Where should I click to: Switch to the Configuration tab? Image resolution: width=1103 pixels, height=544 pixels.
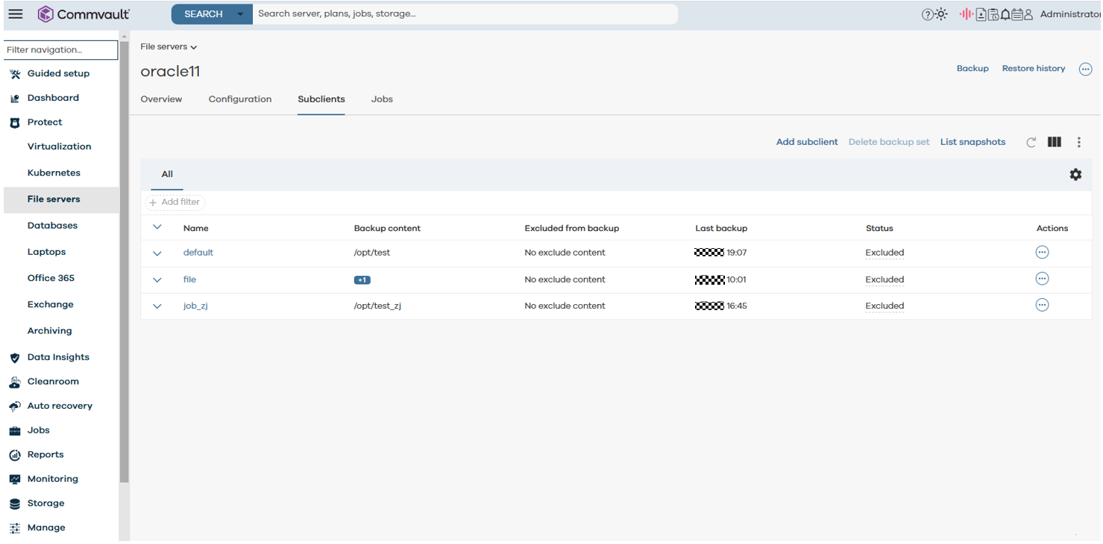click(x=240, y=99)
